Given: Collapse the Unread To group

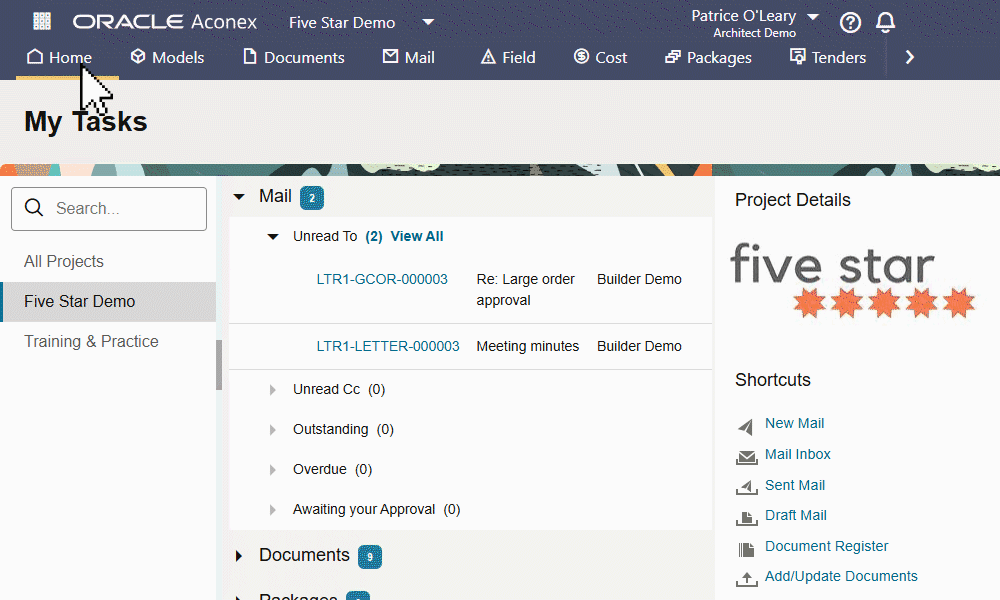Looking at the screenshot, I should pos(273,237).
